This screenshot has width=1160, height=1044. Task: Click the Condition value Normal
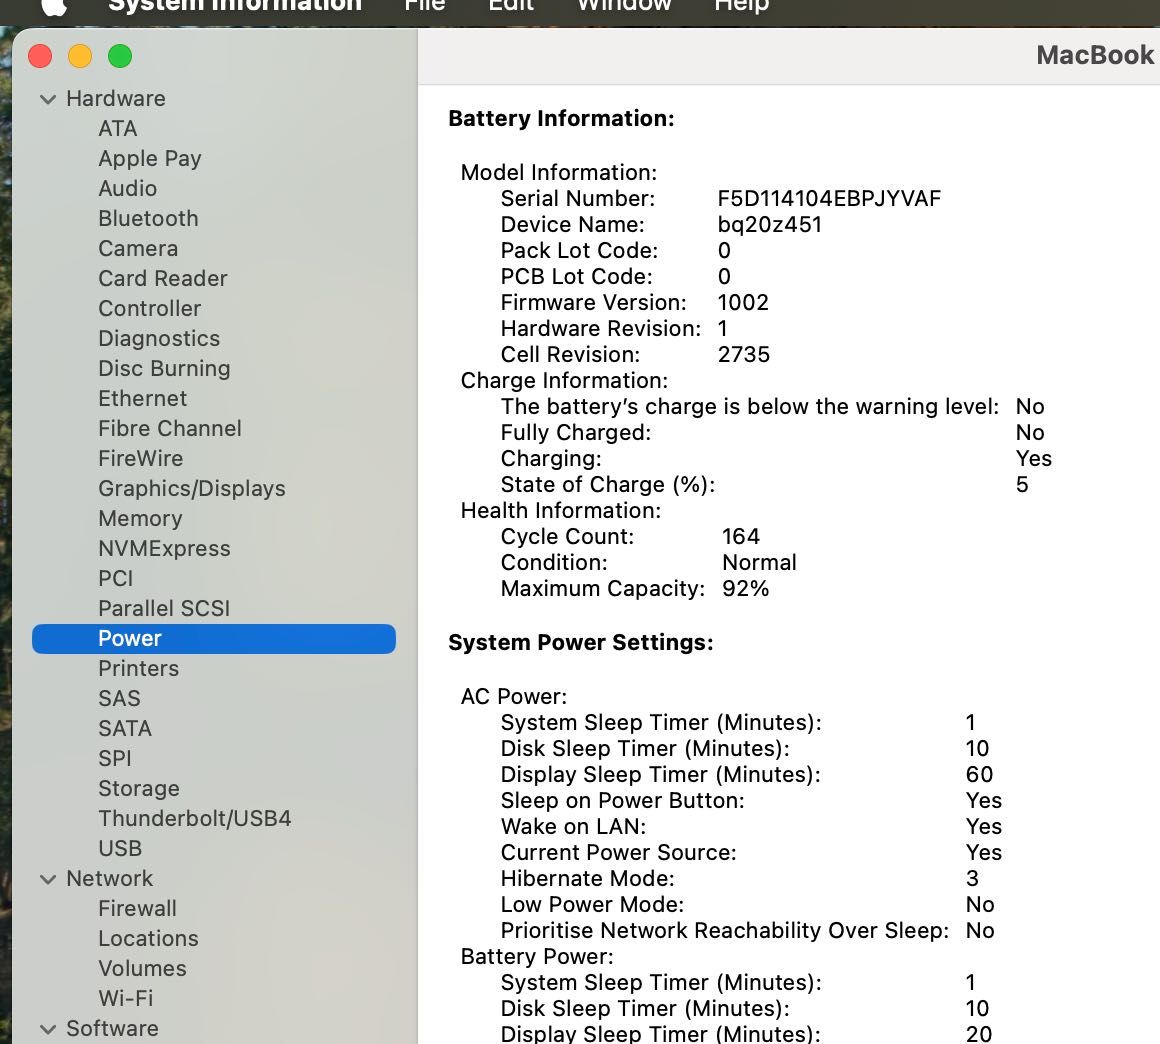[x=759, y=562]
